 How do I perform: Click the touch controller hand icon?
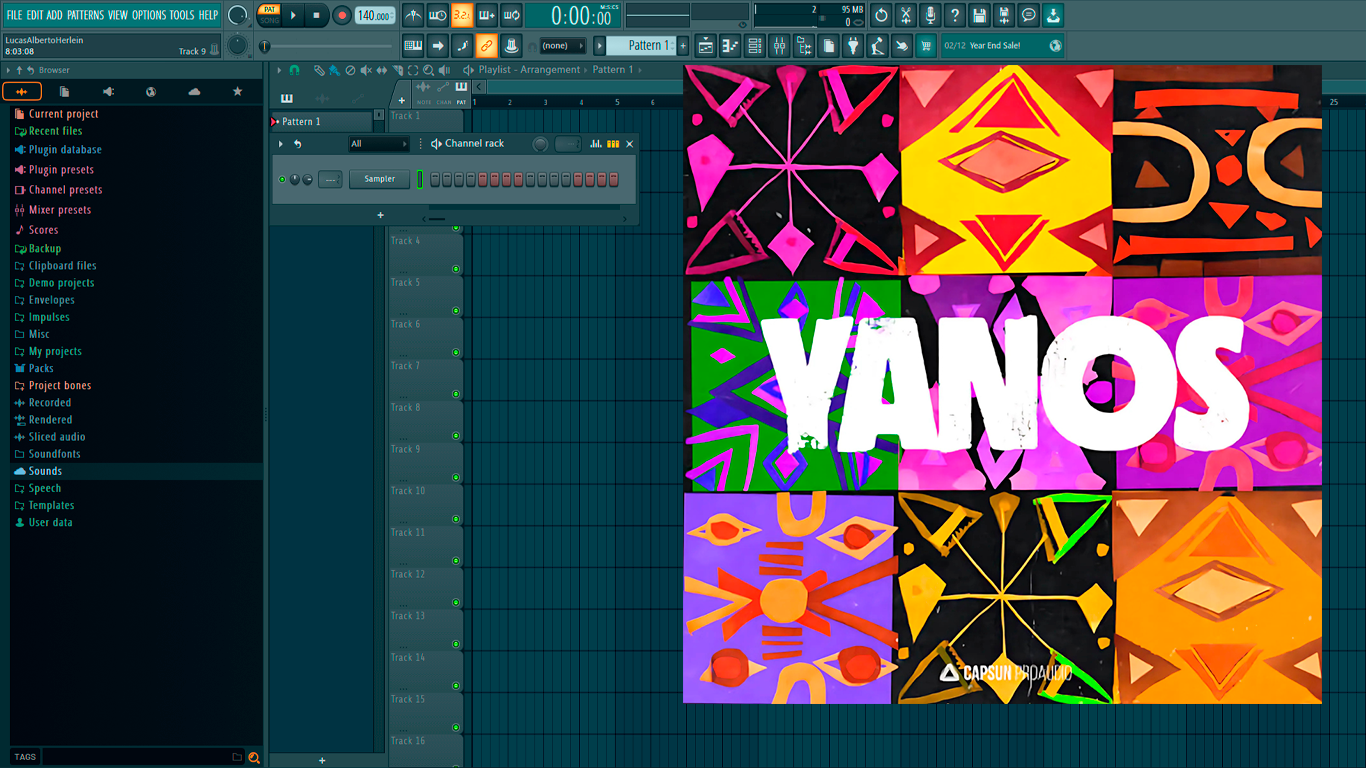click(x=902, y=45)
